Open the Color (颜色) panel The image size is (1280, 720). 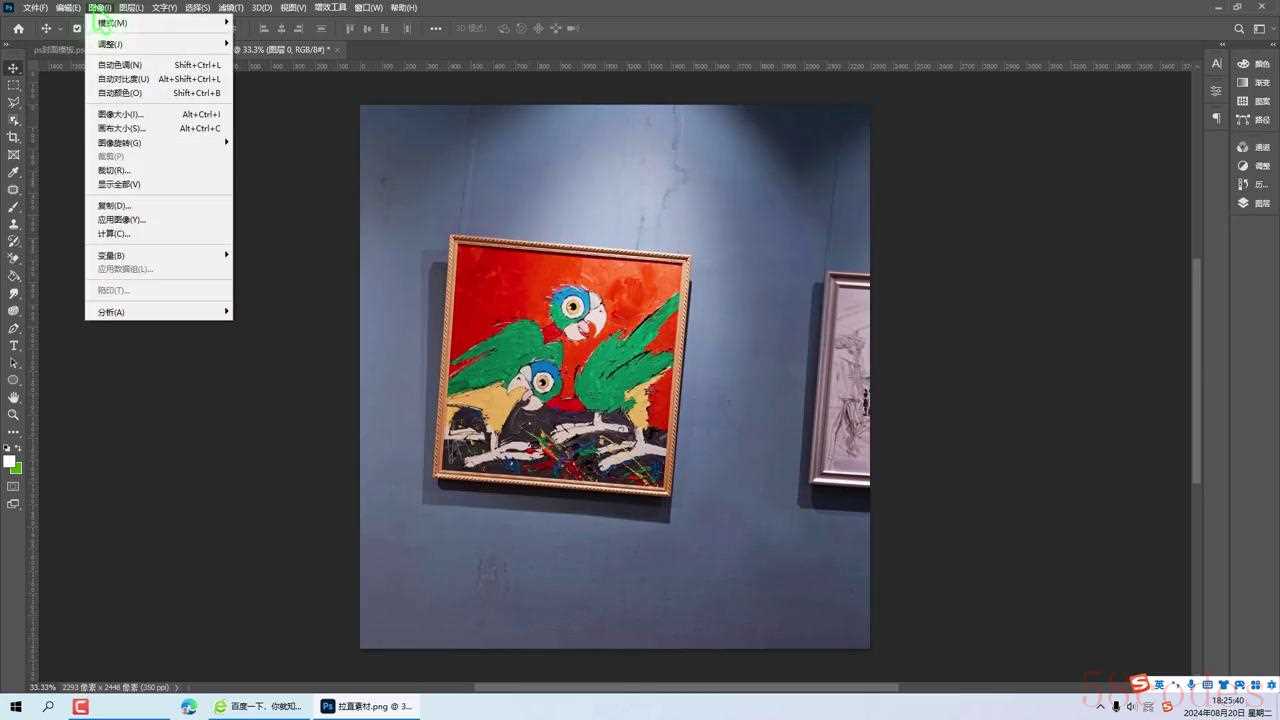pos(1253,64)
